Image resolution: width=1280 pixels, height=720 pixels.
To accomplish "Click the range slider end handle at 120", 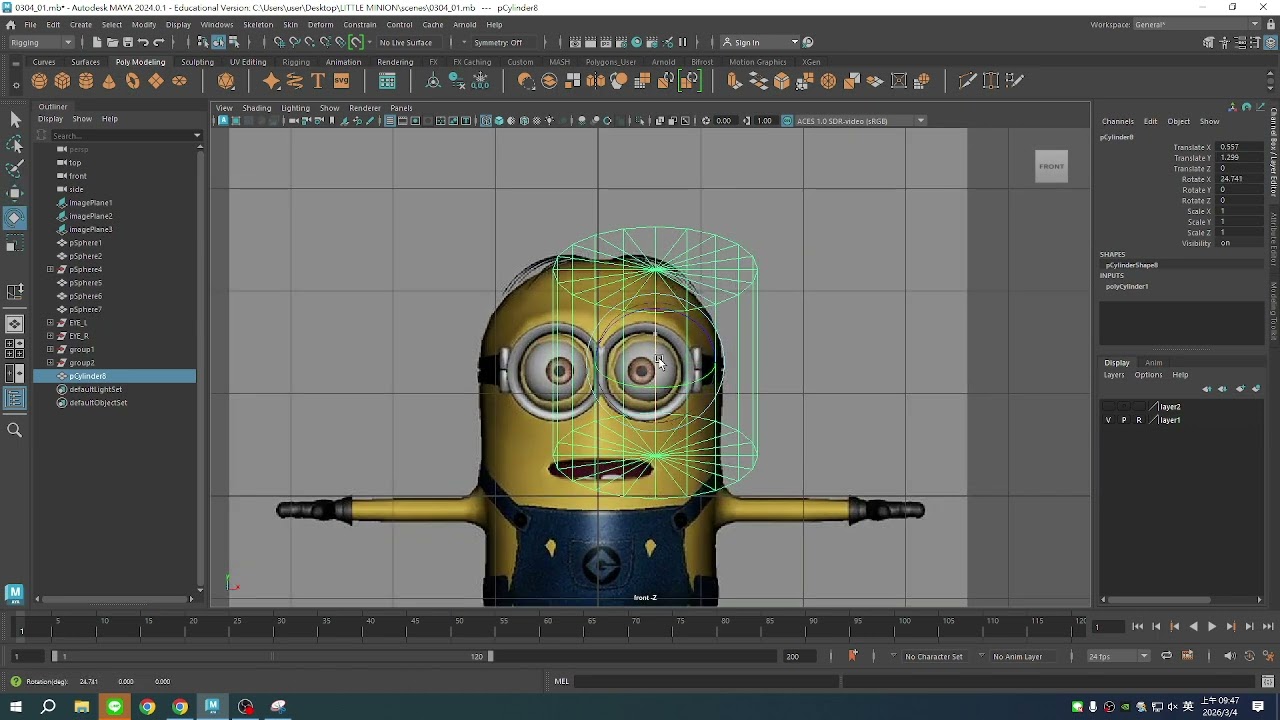I will coord(490,656).
